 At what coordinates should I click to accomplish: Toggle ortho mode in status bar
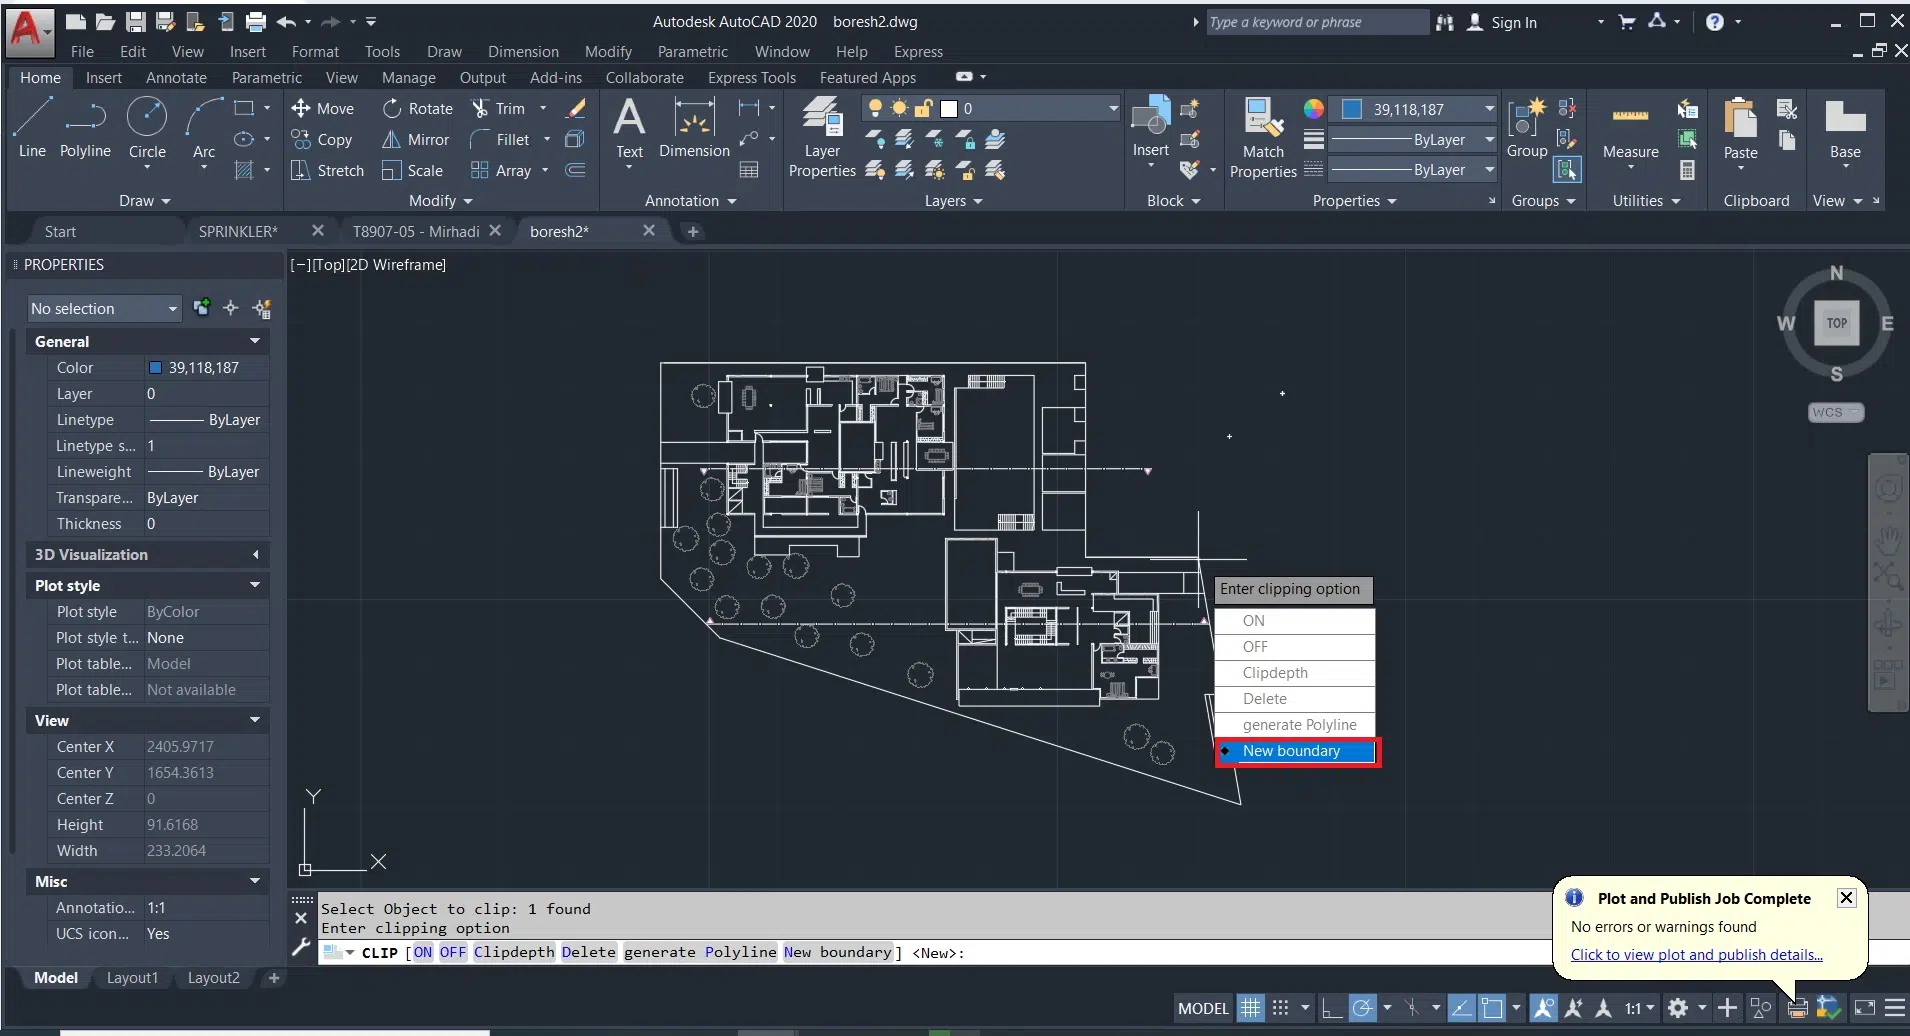[1332, 1008]
